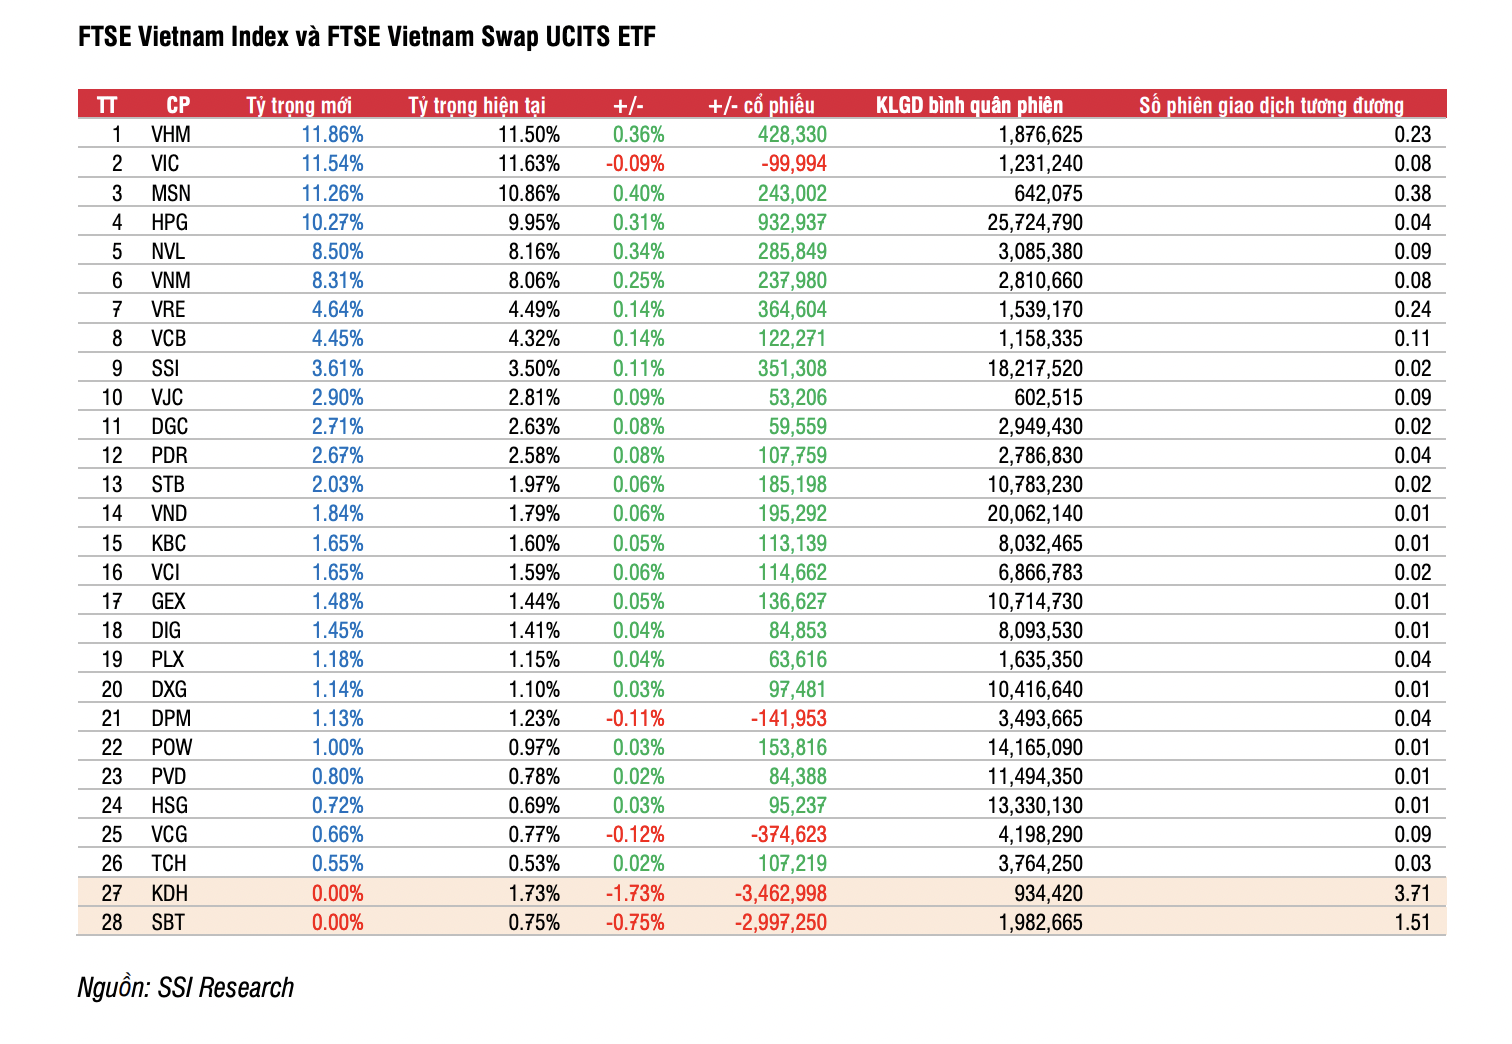Viewport: 1512px width, 1044px height.
Task: Select the DXG ticker cell
Action: point(169,689)
